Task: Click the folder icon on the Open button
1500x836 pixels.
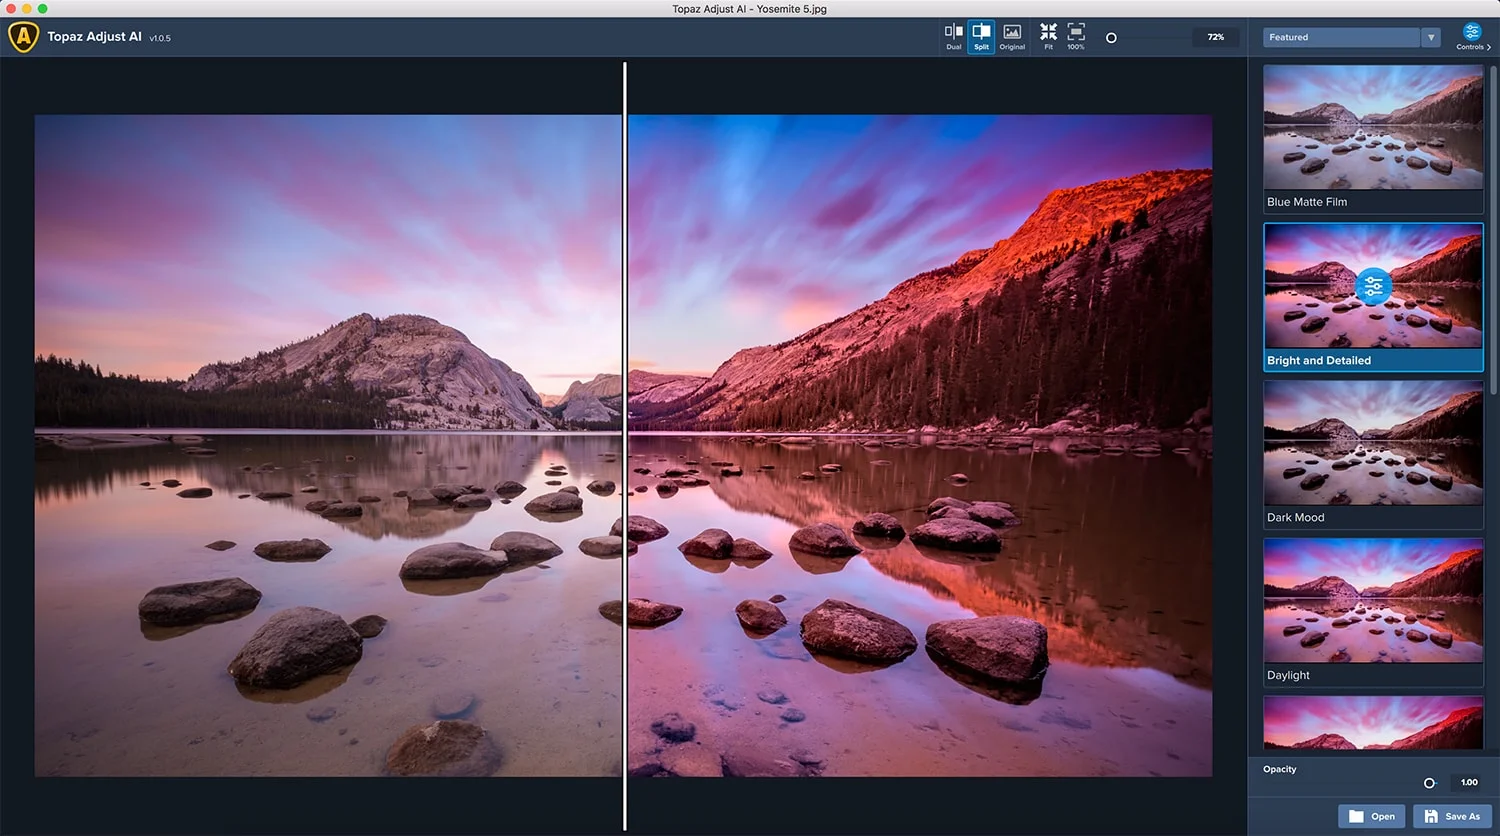Action: coord(1356,816)
